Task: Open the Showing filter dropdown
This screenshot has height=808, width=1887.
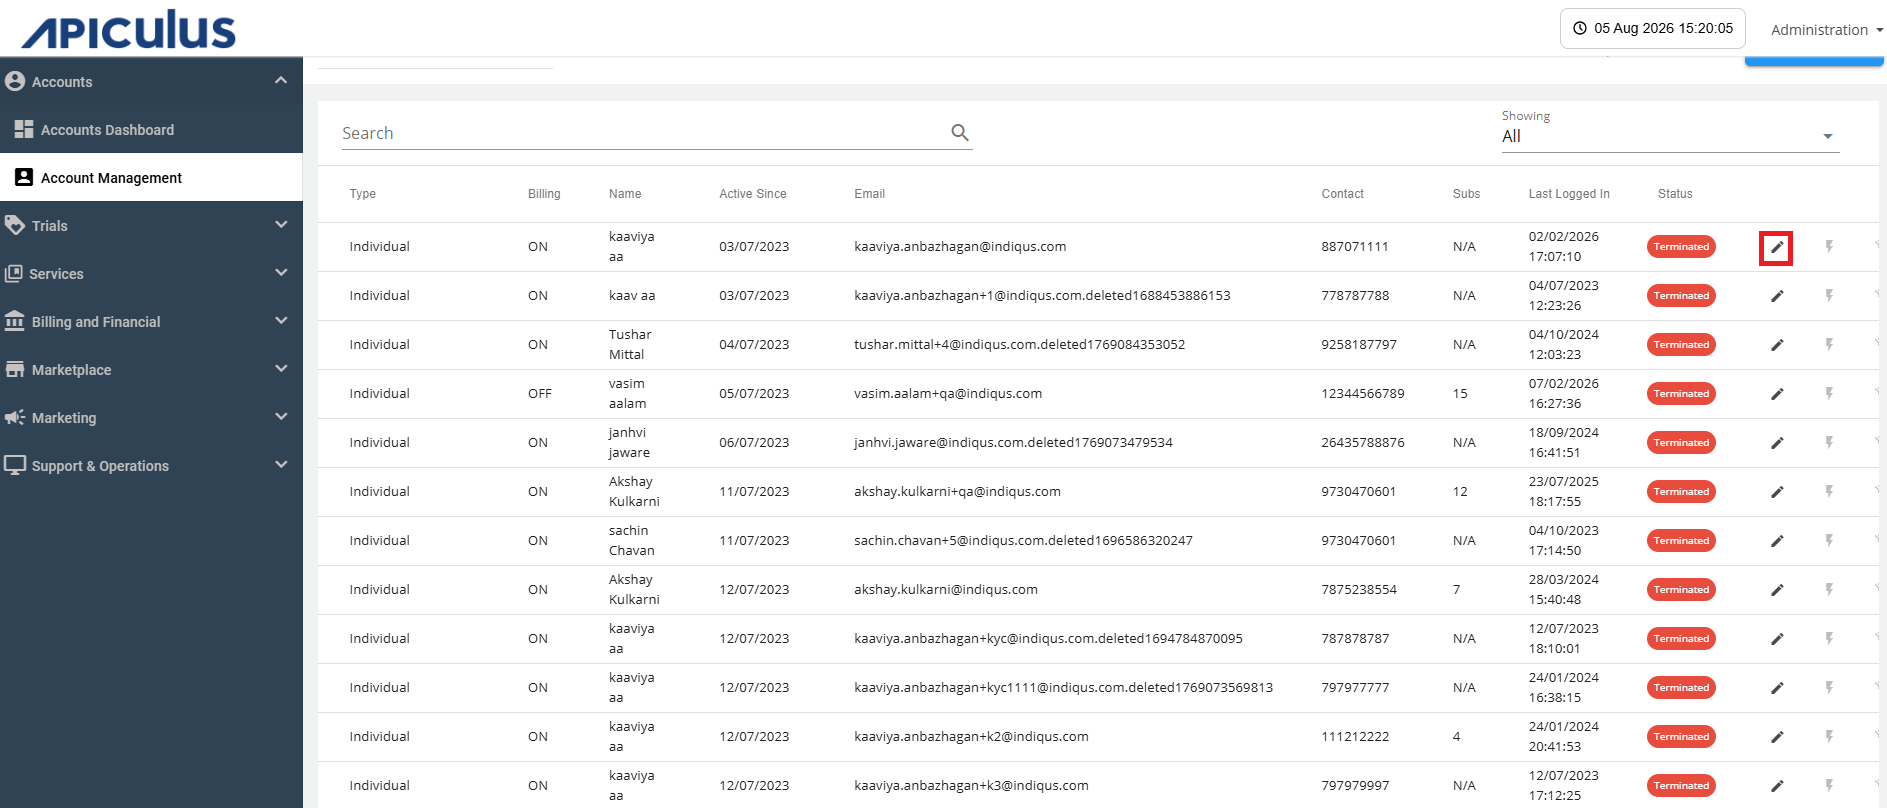Action: (x=1670, y=136)
